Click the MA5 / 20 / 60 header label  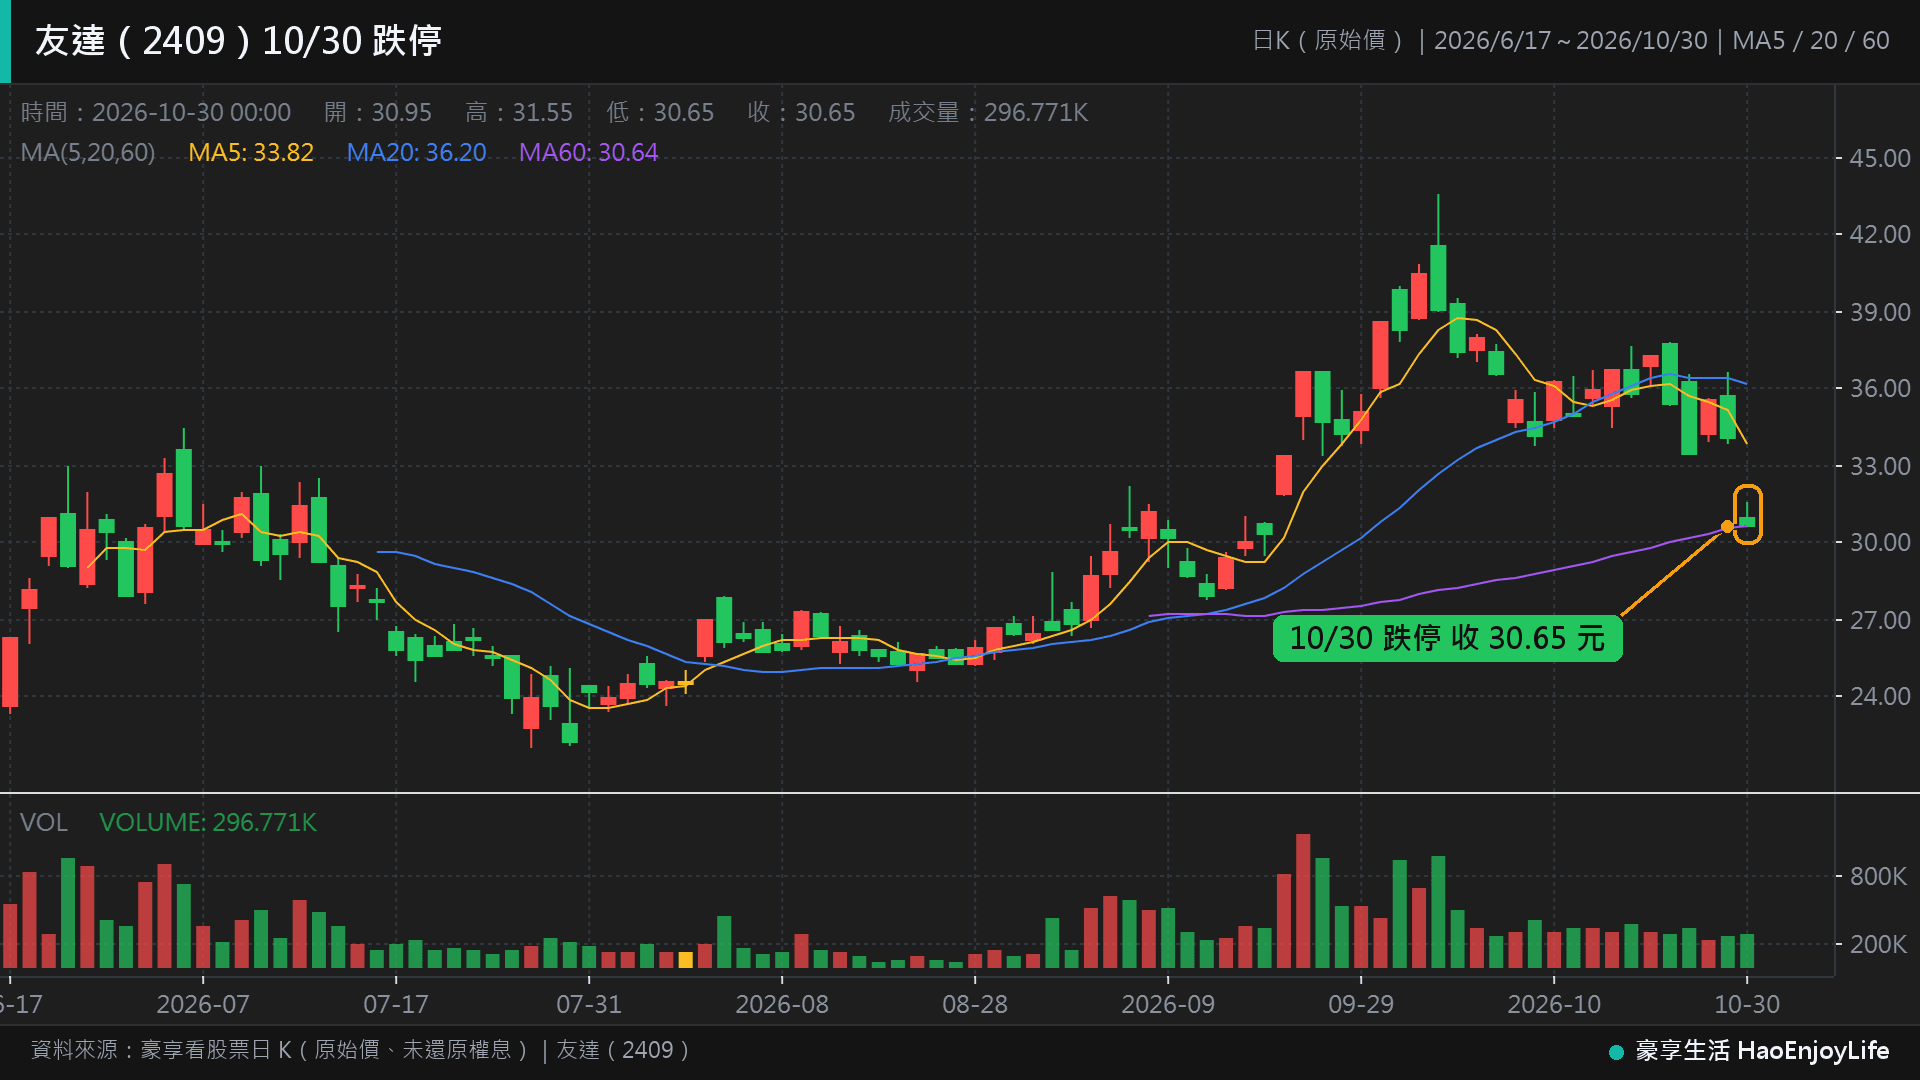pyautogui.click(x=1811, y=40)
